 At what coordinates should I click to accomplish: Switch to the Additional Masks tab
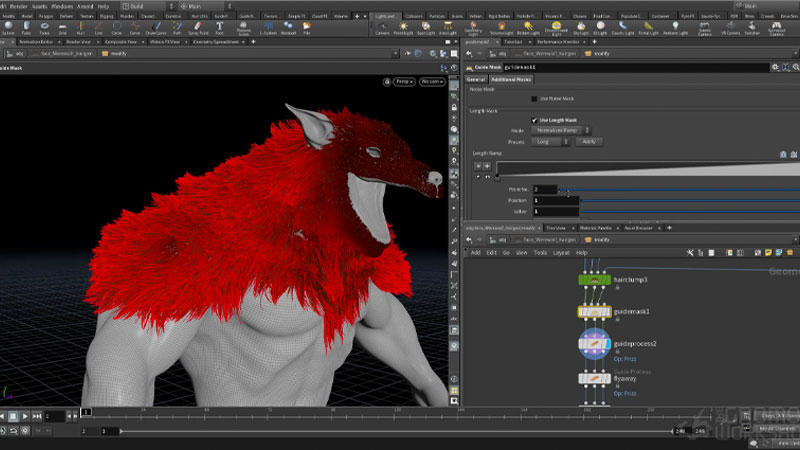[511, 80]
